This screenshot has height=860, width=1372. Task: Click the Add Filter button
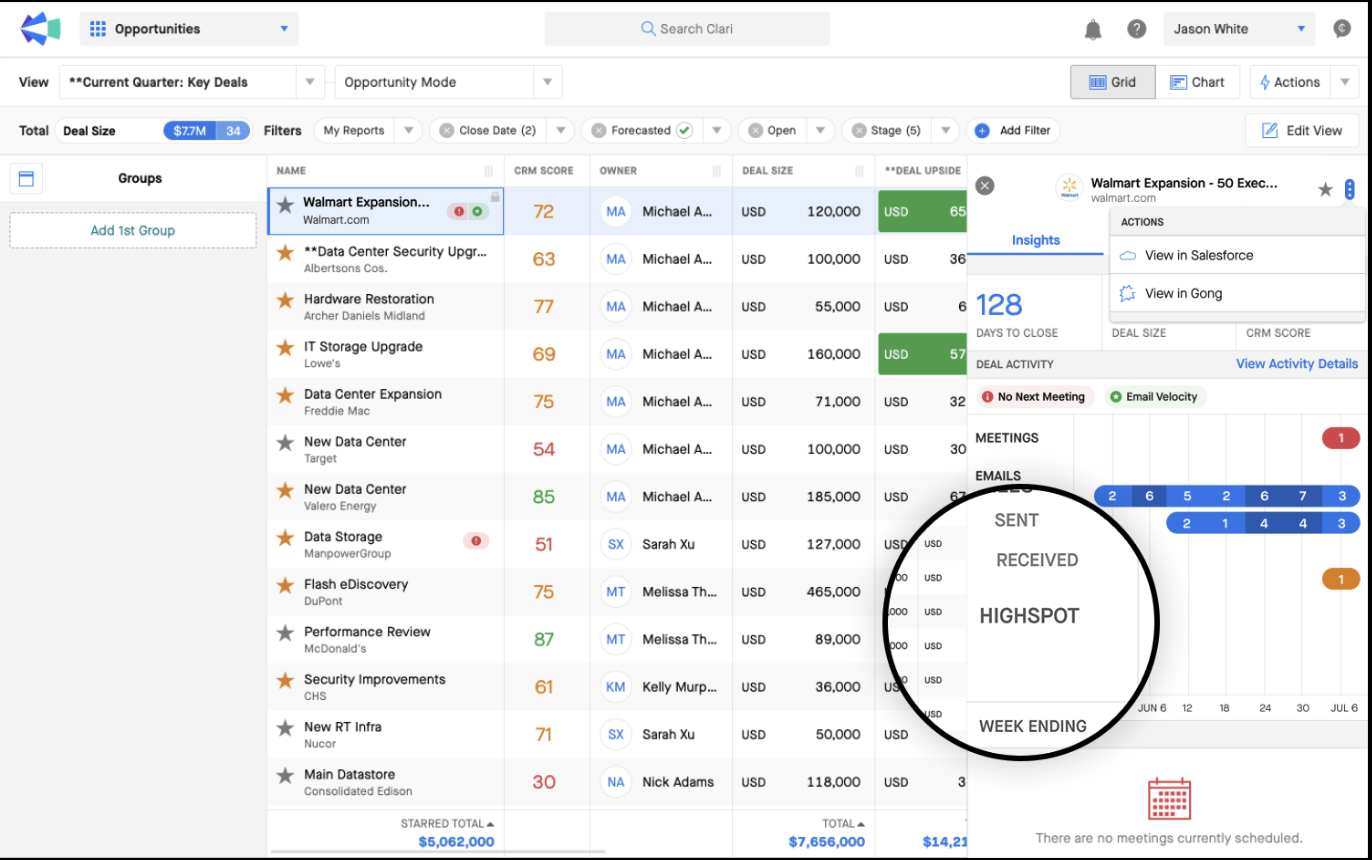coord(1012,130)
